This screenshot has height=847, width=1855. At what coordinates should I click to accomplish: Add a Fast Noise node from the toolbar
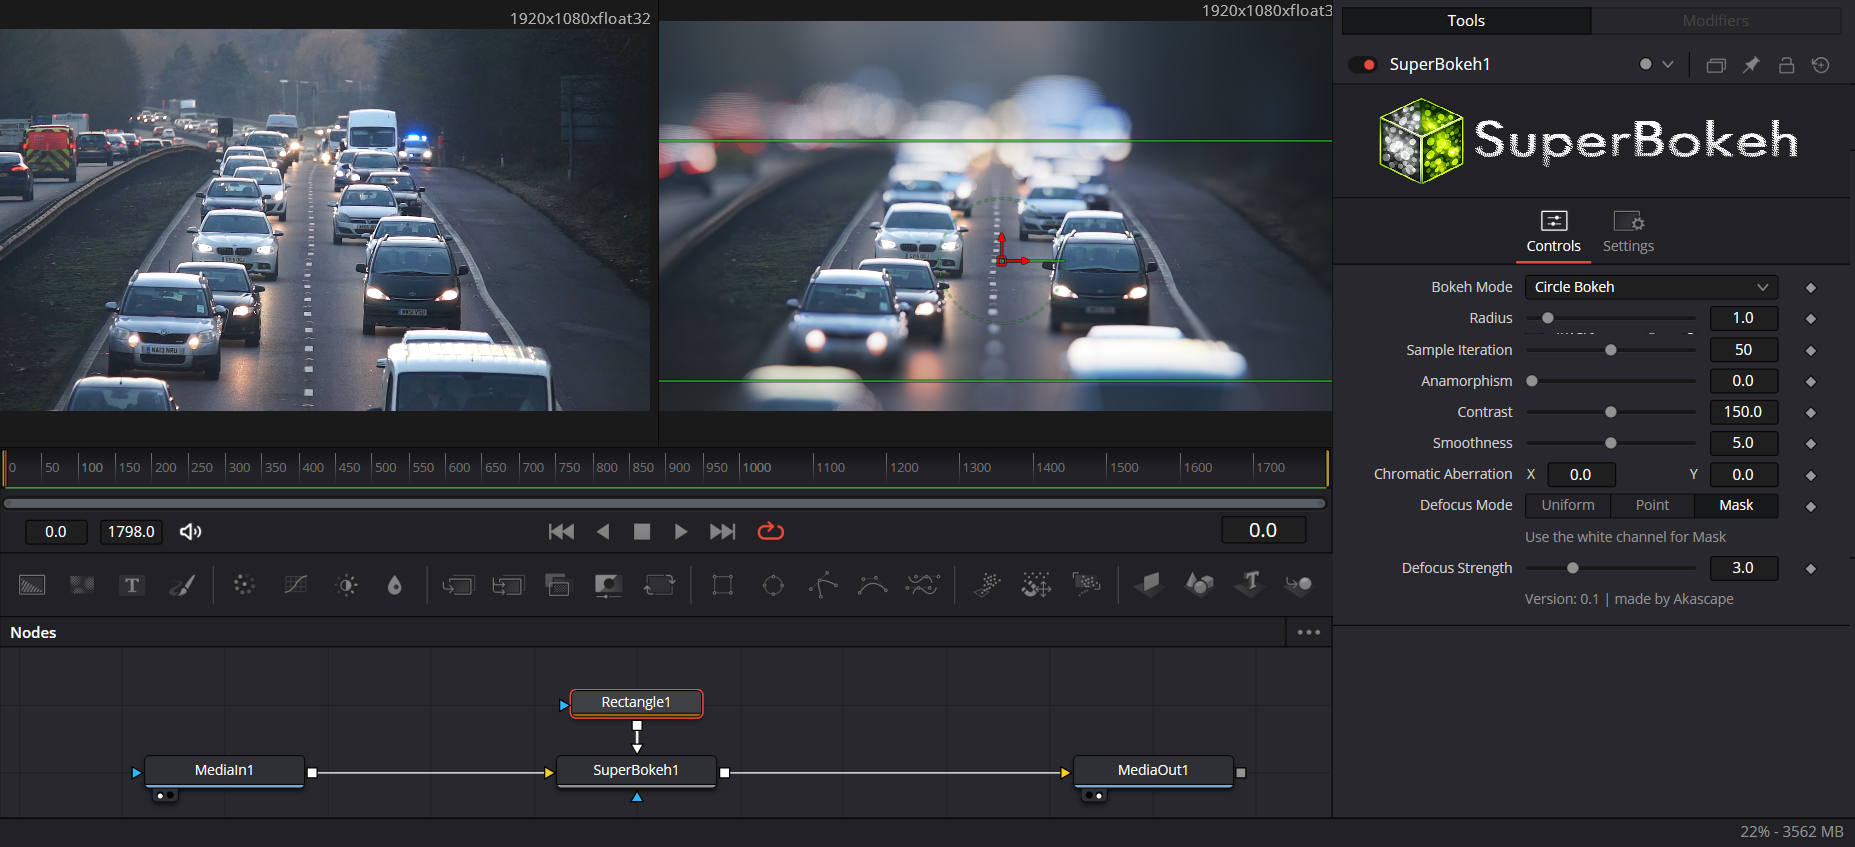[x=82, y=585]
